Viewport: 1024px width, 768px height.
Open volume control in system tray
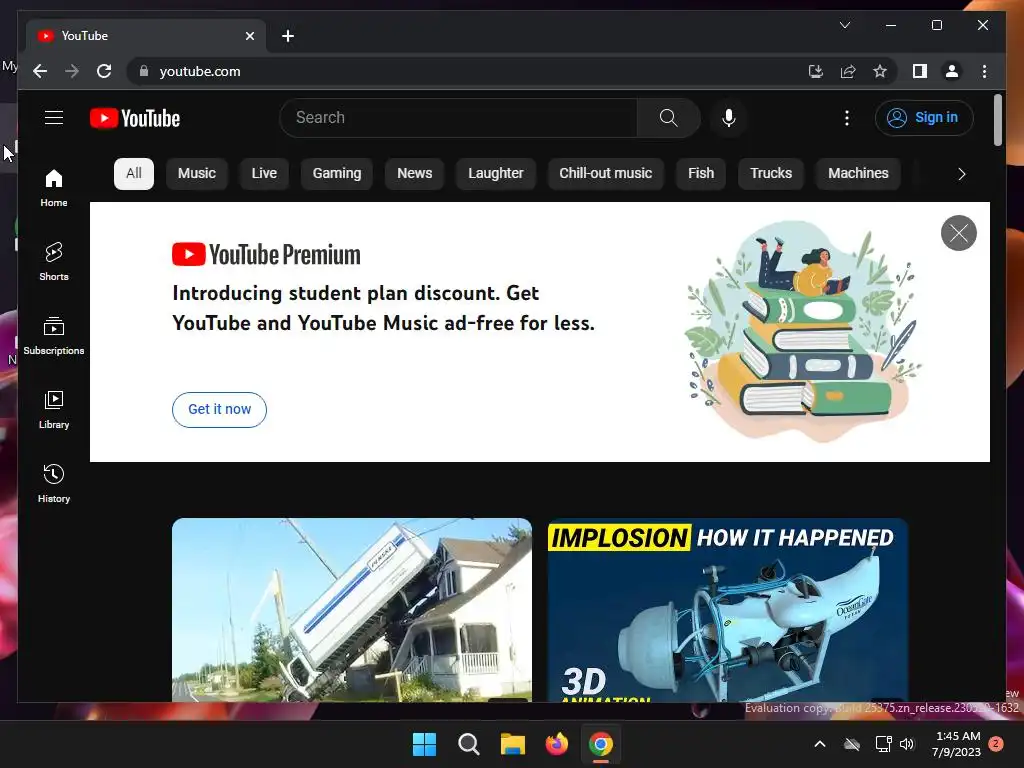pos(907,744)
